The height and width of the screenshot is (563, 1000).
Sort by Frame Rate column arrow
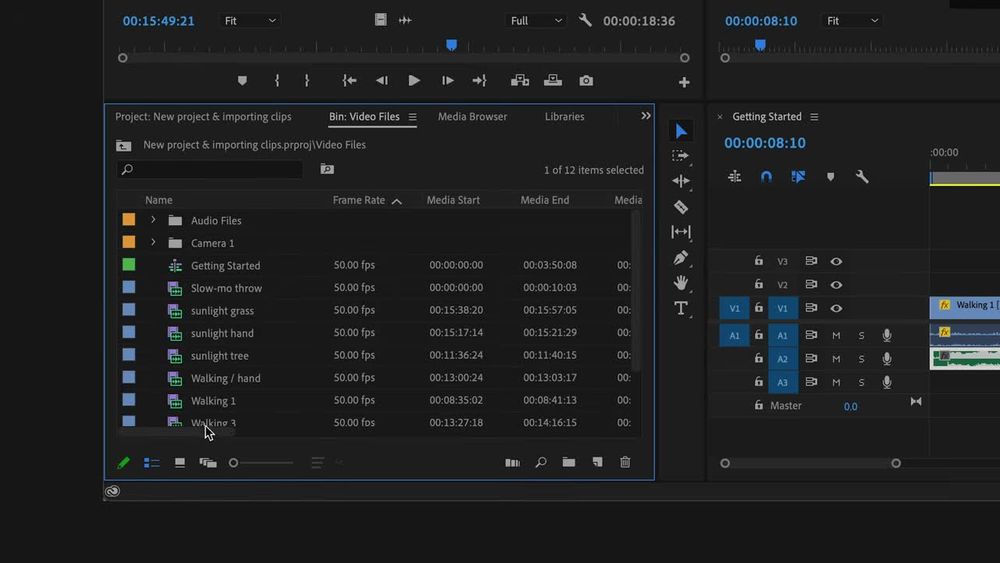click(397, 201)
